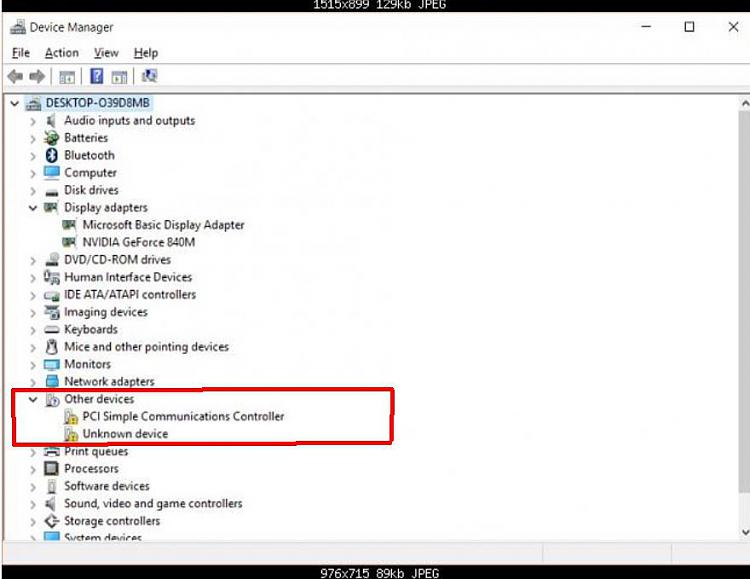Minimize the Device Manager window
Viewport: 750px width, 579px height.
[x=646, y=27]
